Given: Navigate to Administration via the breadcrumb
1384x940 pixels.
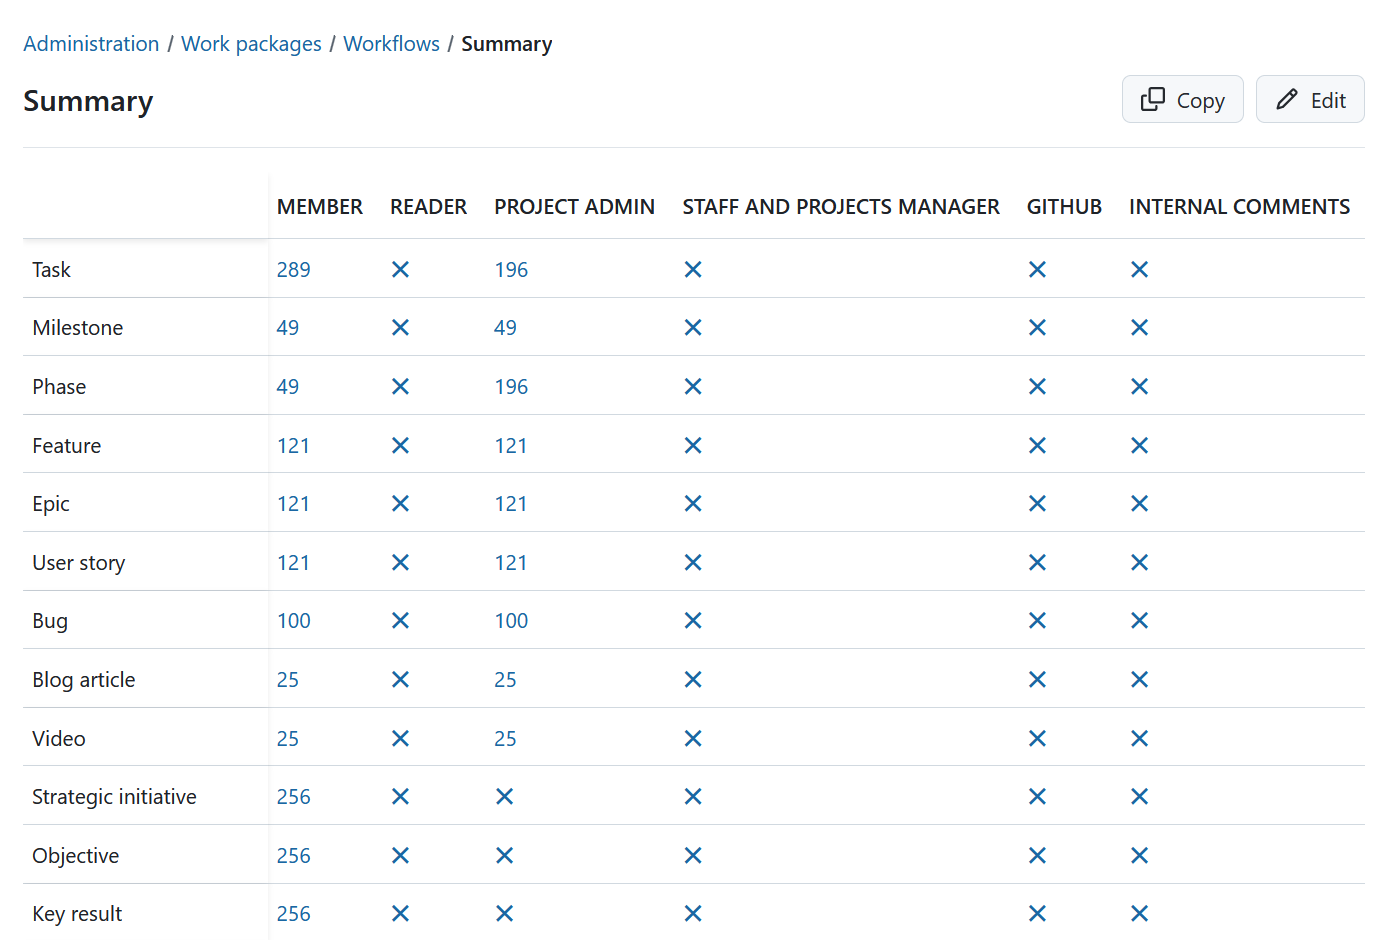Looking at the screenshot, I should [x=91, y=43].
